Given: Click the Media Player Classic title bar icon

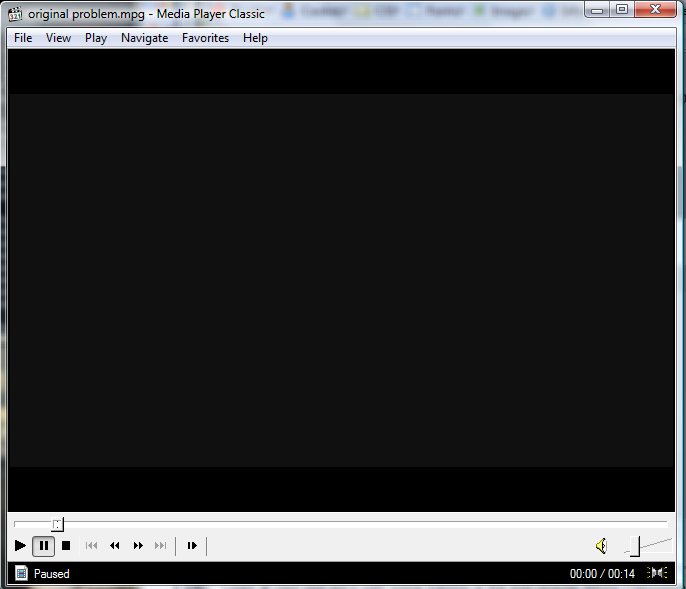Looking at the screenshot, I should (15, 14).
